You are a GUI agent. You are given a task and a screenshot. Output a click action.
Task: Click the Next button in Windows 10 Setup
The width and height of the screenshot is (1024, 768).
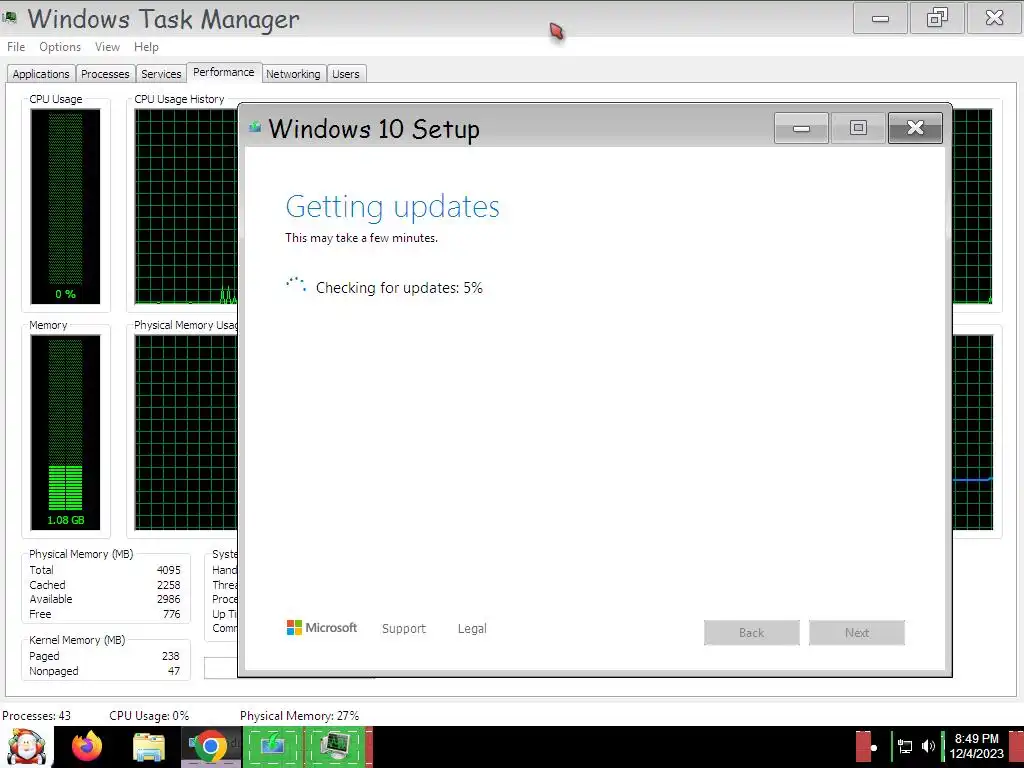click(x=857, y=633)
